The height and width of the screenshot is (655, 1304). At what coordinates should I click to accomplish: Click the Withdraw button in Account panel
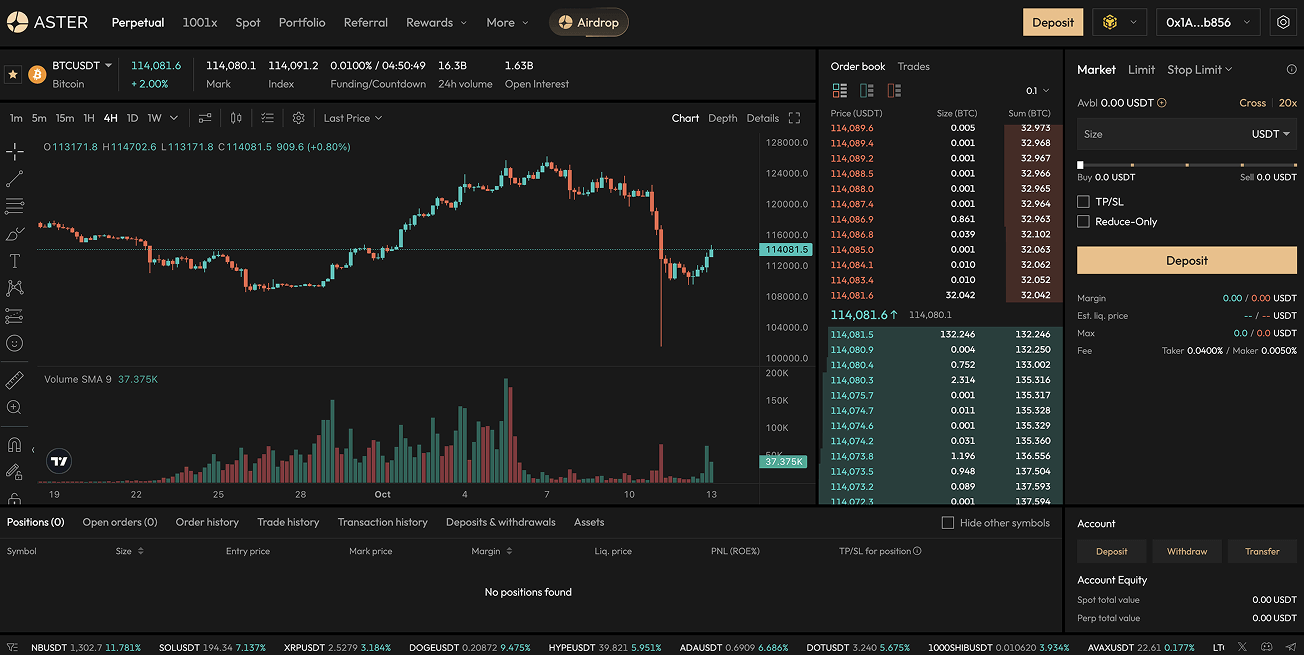[1187, 551]
